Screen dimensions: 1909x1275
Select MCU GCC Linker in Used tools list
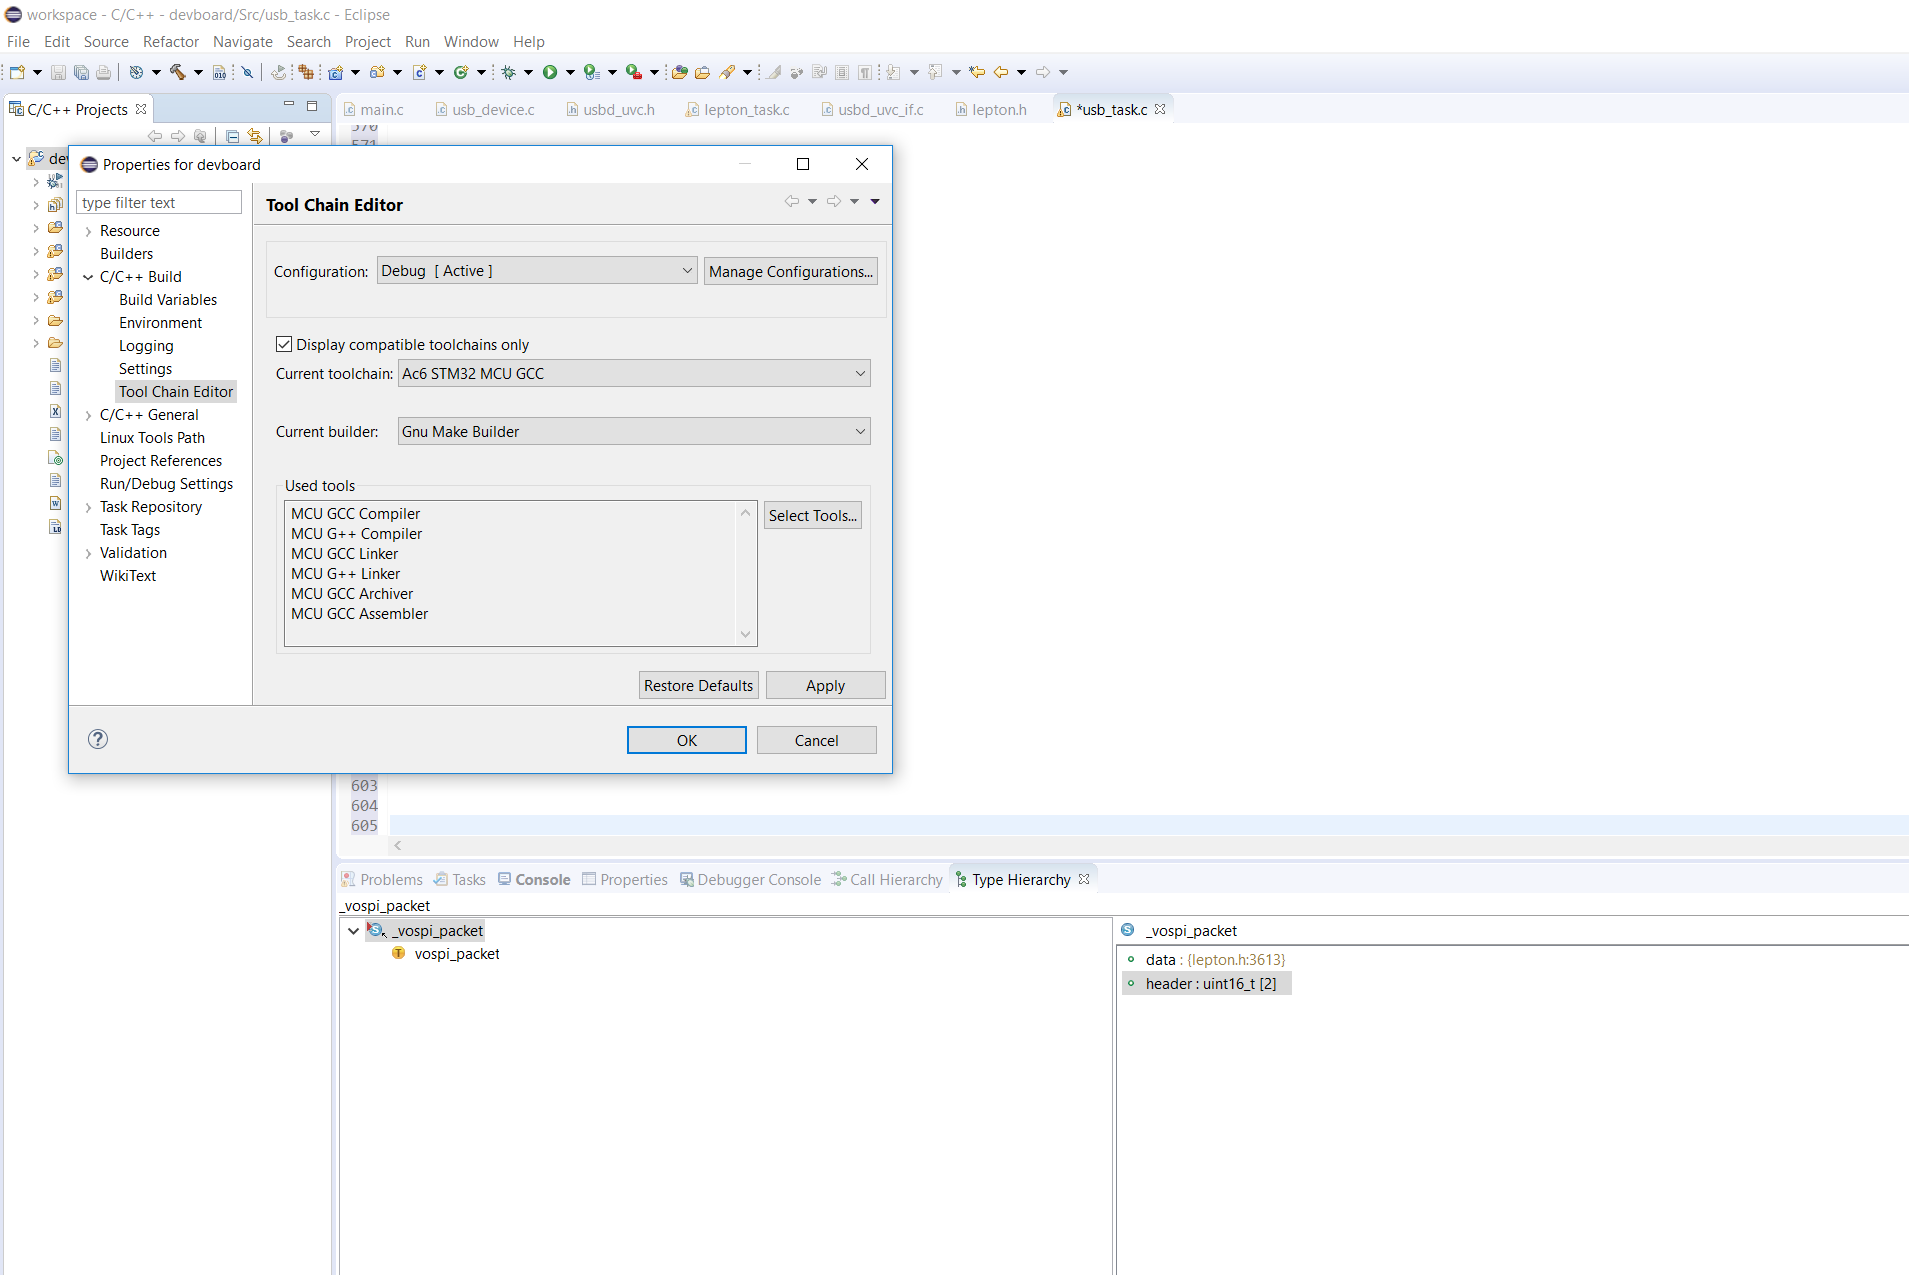tap(345, 554)
